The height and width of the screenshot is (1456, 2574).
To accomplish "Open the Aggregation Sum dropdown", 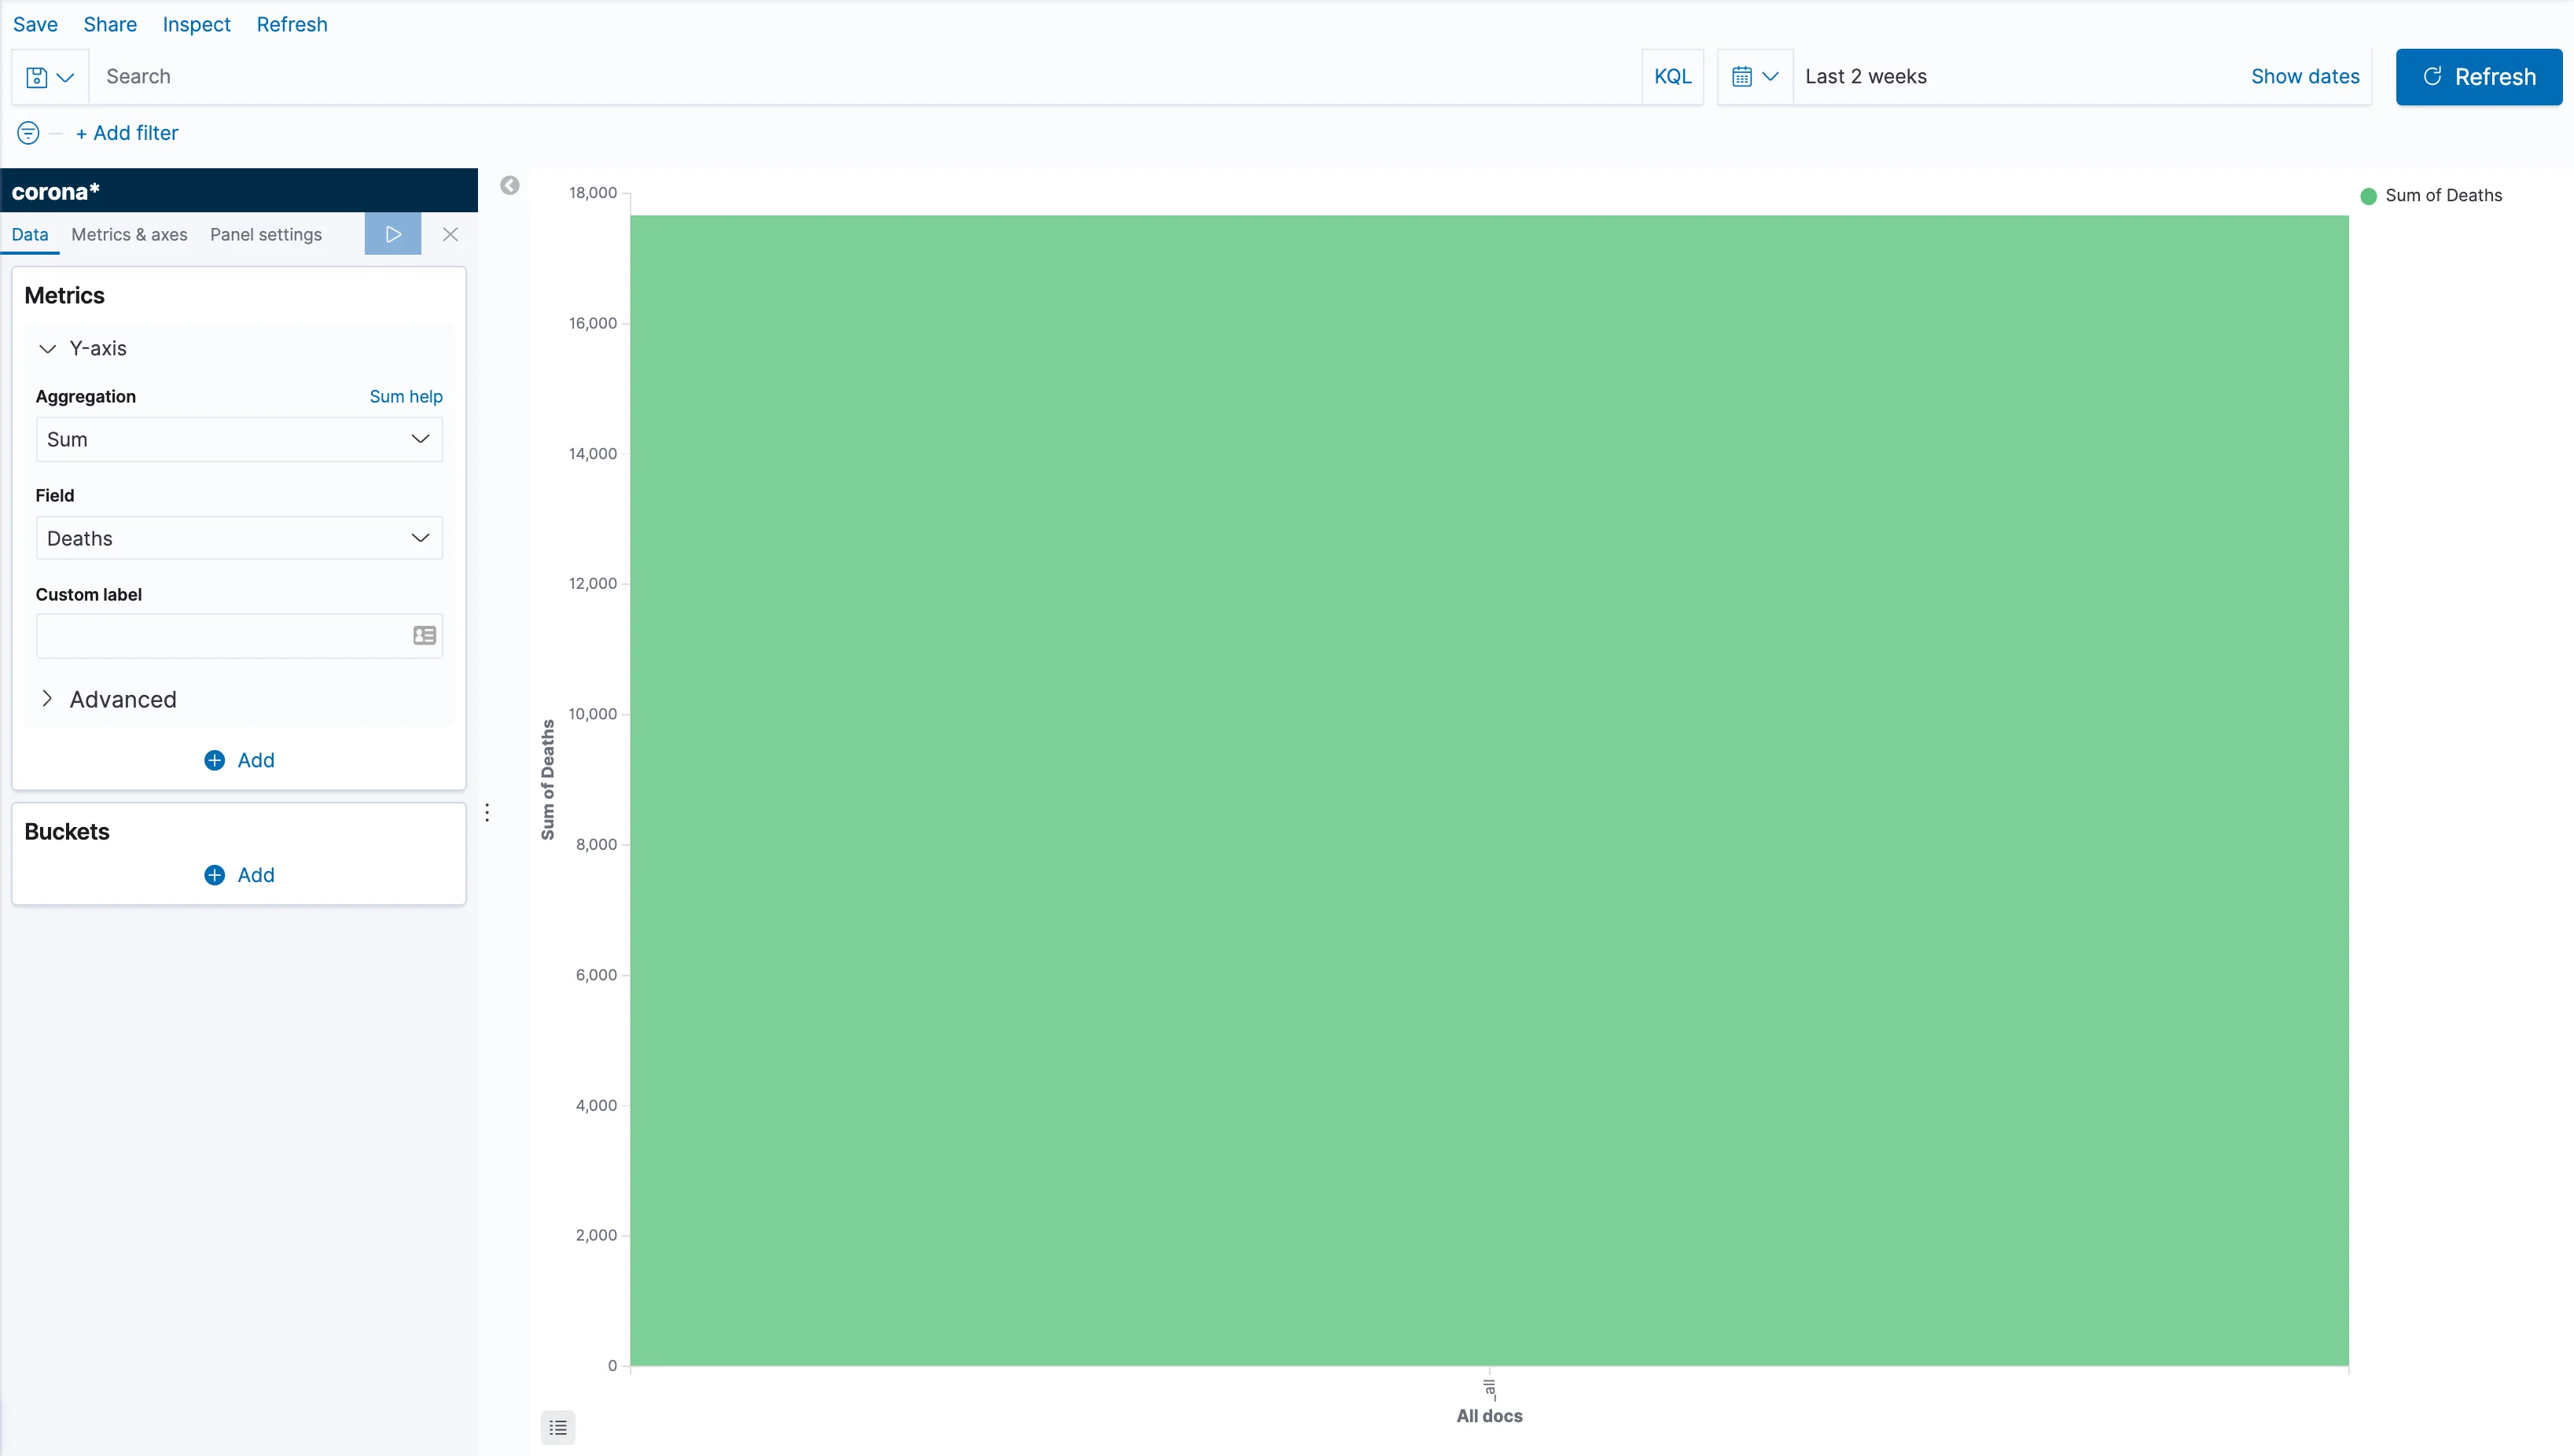I will point(239,440).
